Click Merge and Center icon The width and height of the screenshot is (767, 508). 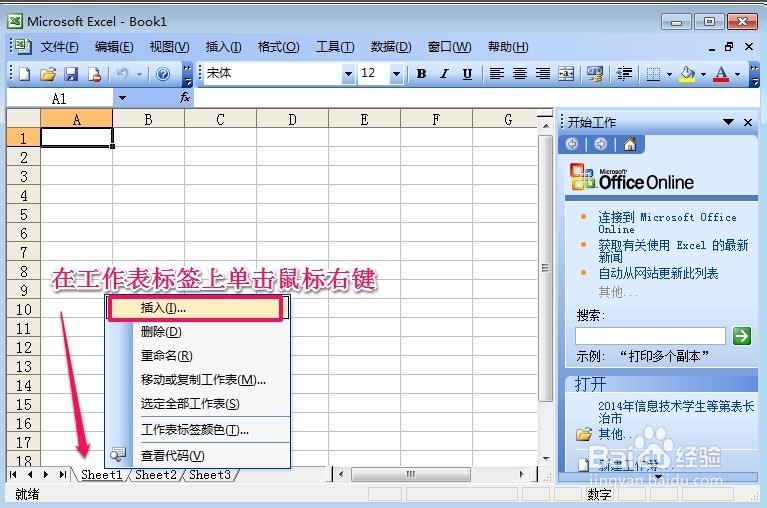[x=566, y=74]
